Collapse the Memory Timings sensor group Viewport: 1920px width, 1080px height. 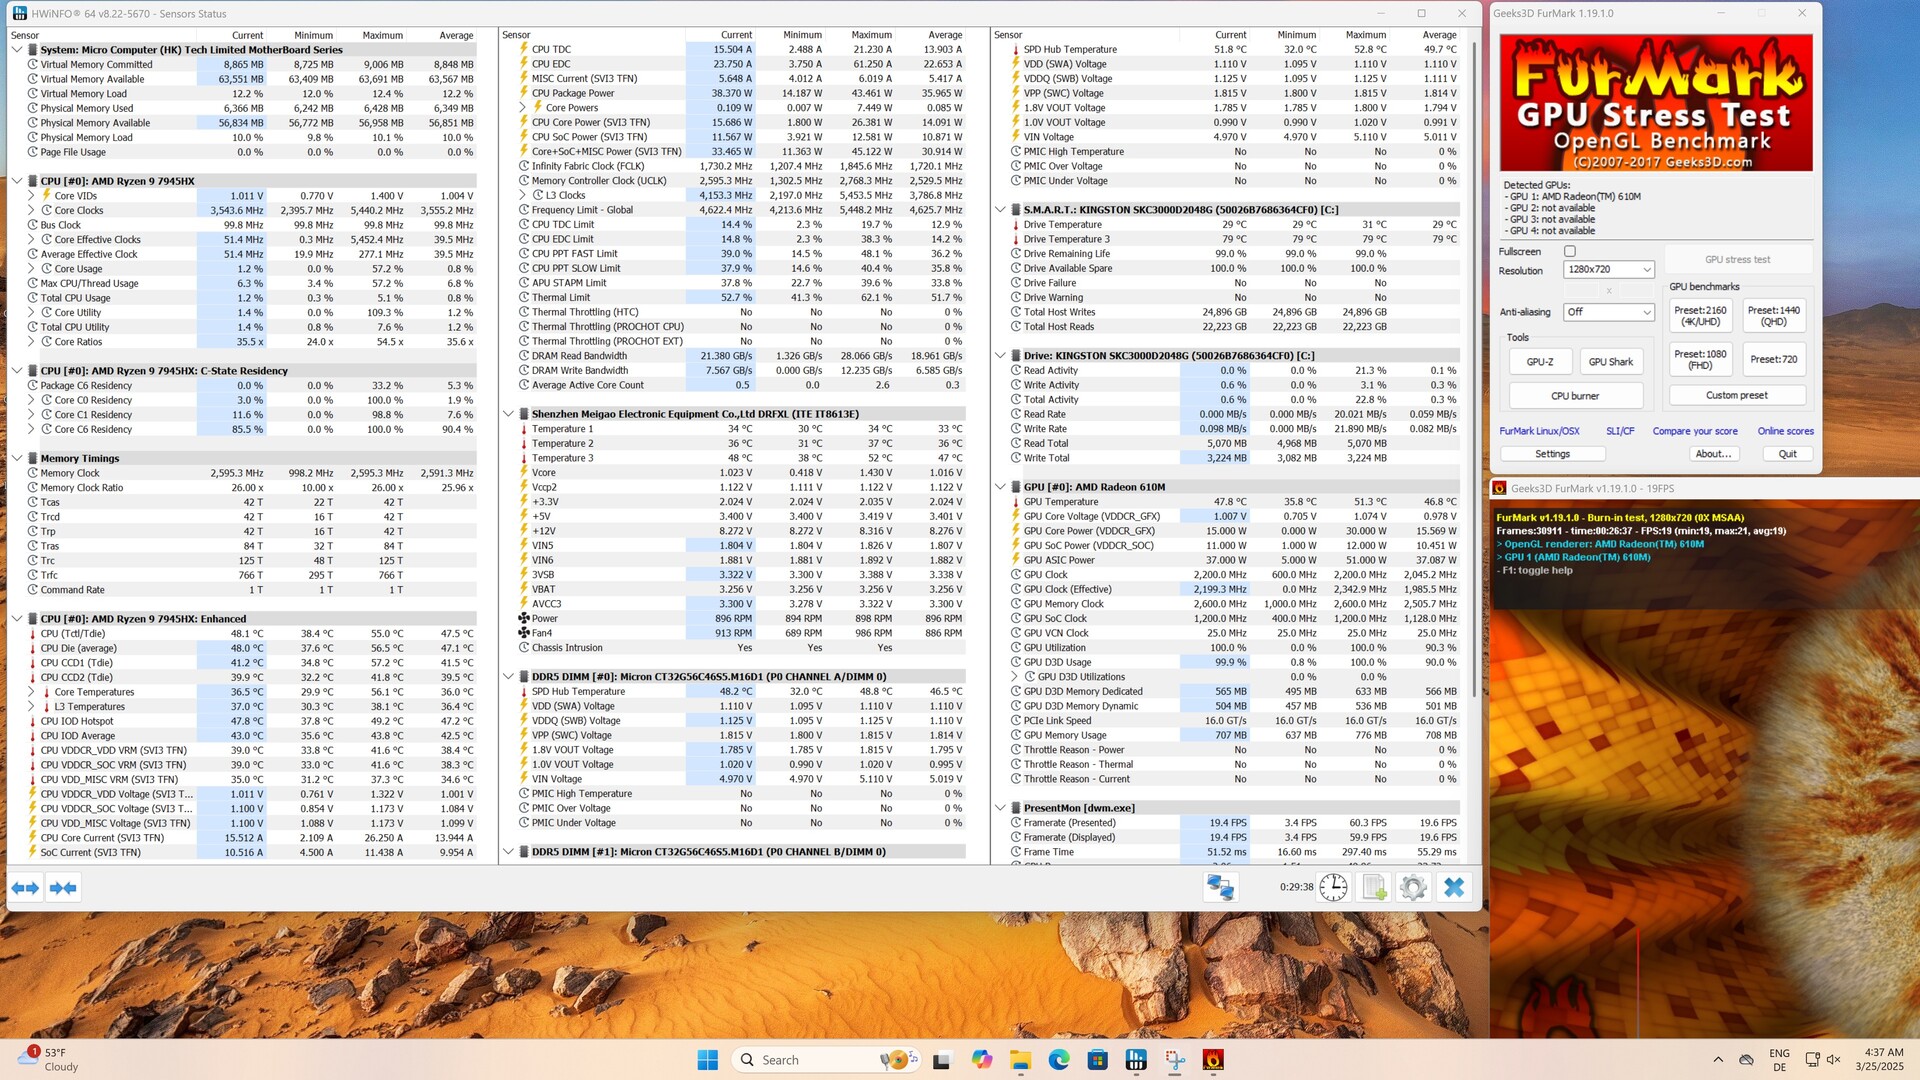(x=17, y=458)
